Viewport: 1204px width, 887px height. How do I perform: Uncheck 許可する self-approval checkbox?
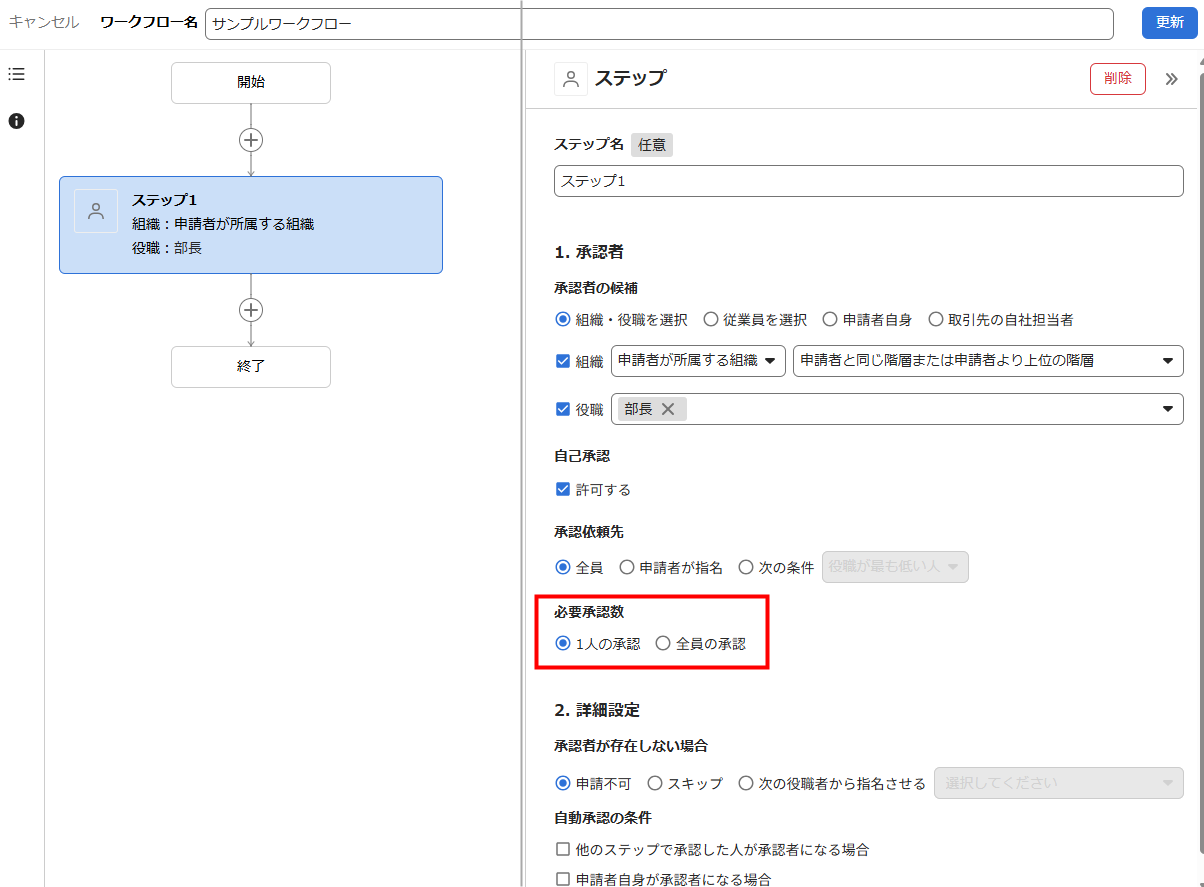point(563,490)
